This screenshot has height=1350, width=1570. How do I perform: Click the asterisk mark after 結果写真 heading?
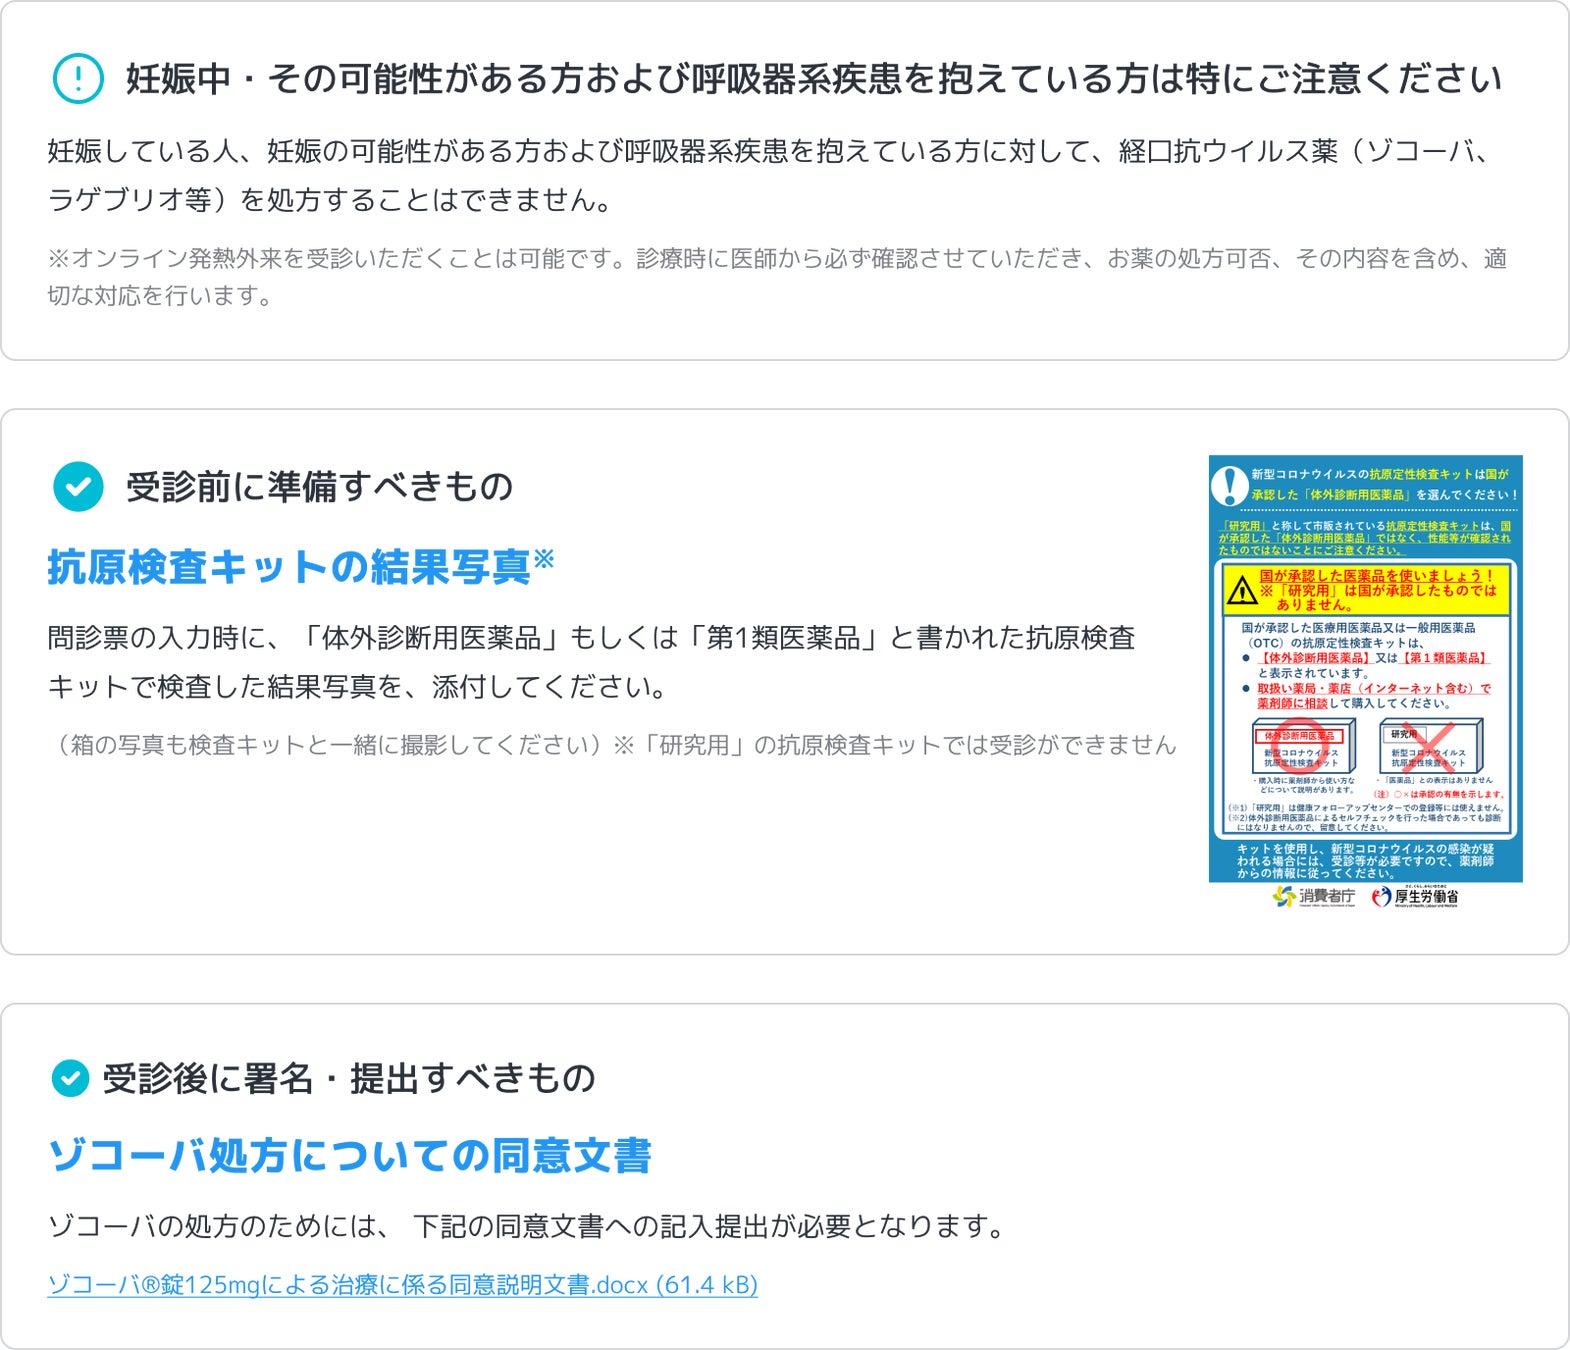[x=543, y=558]
